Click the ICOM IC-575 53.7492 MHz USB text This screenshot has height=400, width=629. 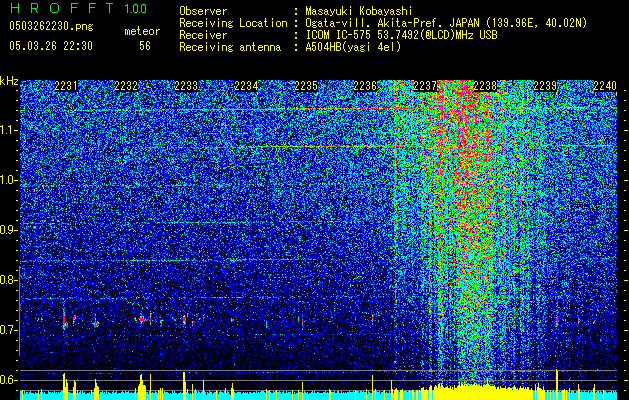[x=401, y=35]
